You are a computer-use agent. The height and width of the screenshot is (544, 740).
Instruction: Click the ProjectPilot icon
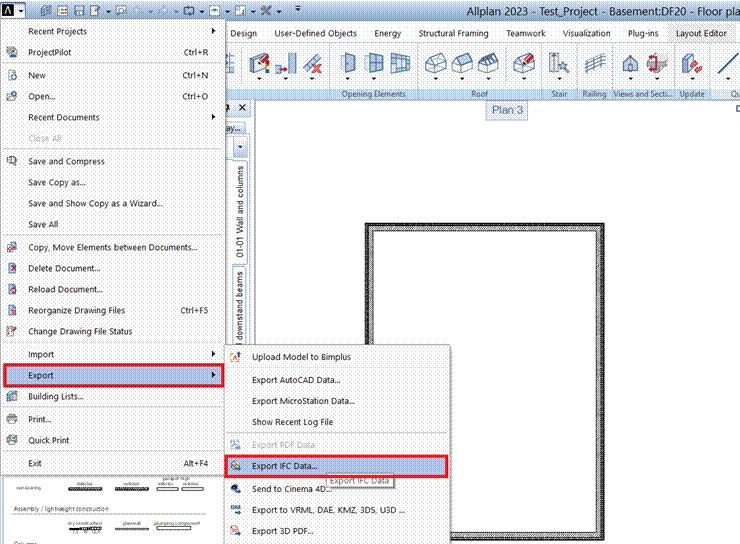(x=12, y=52)
